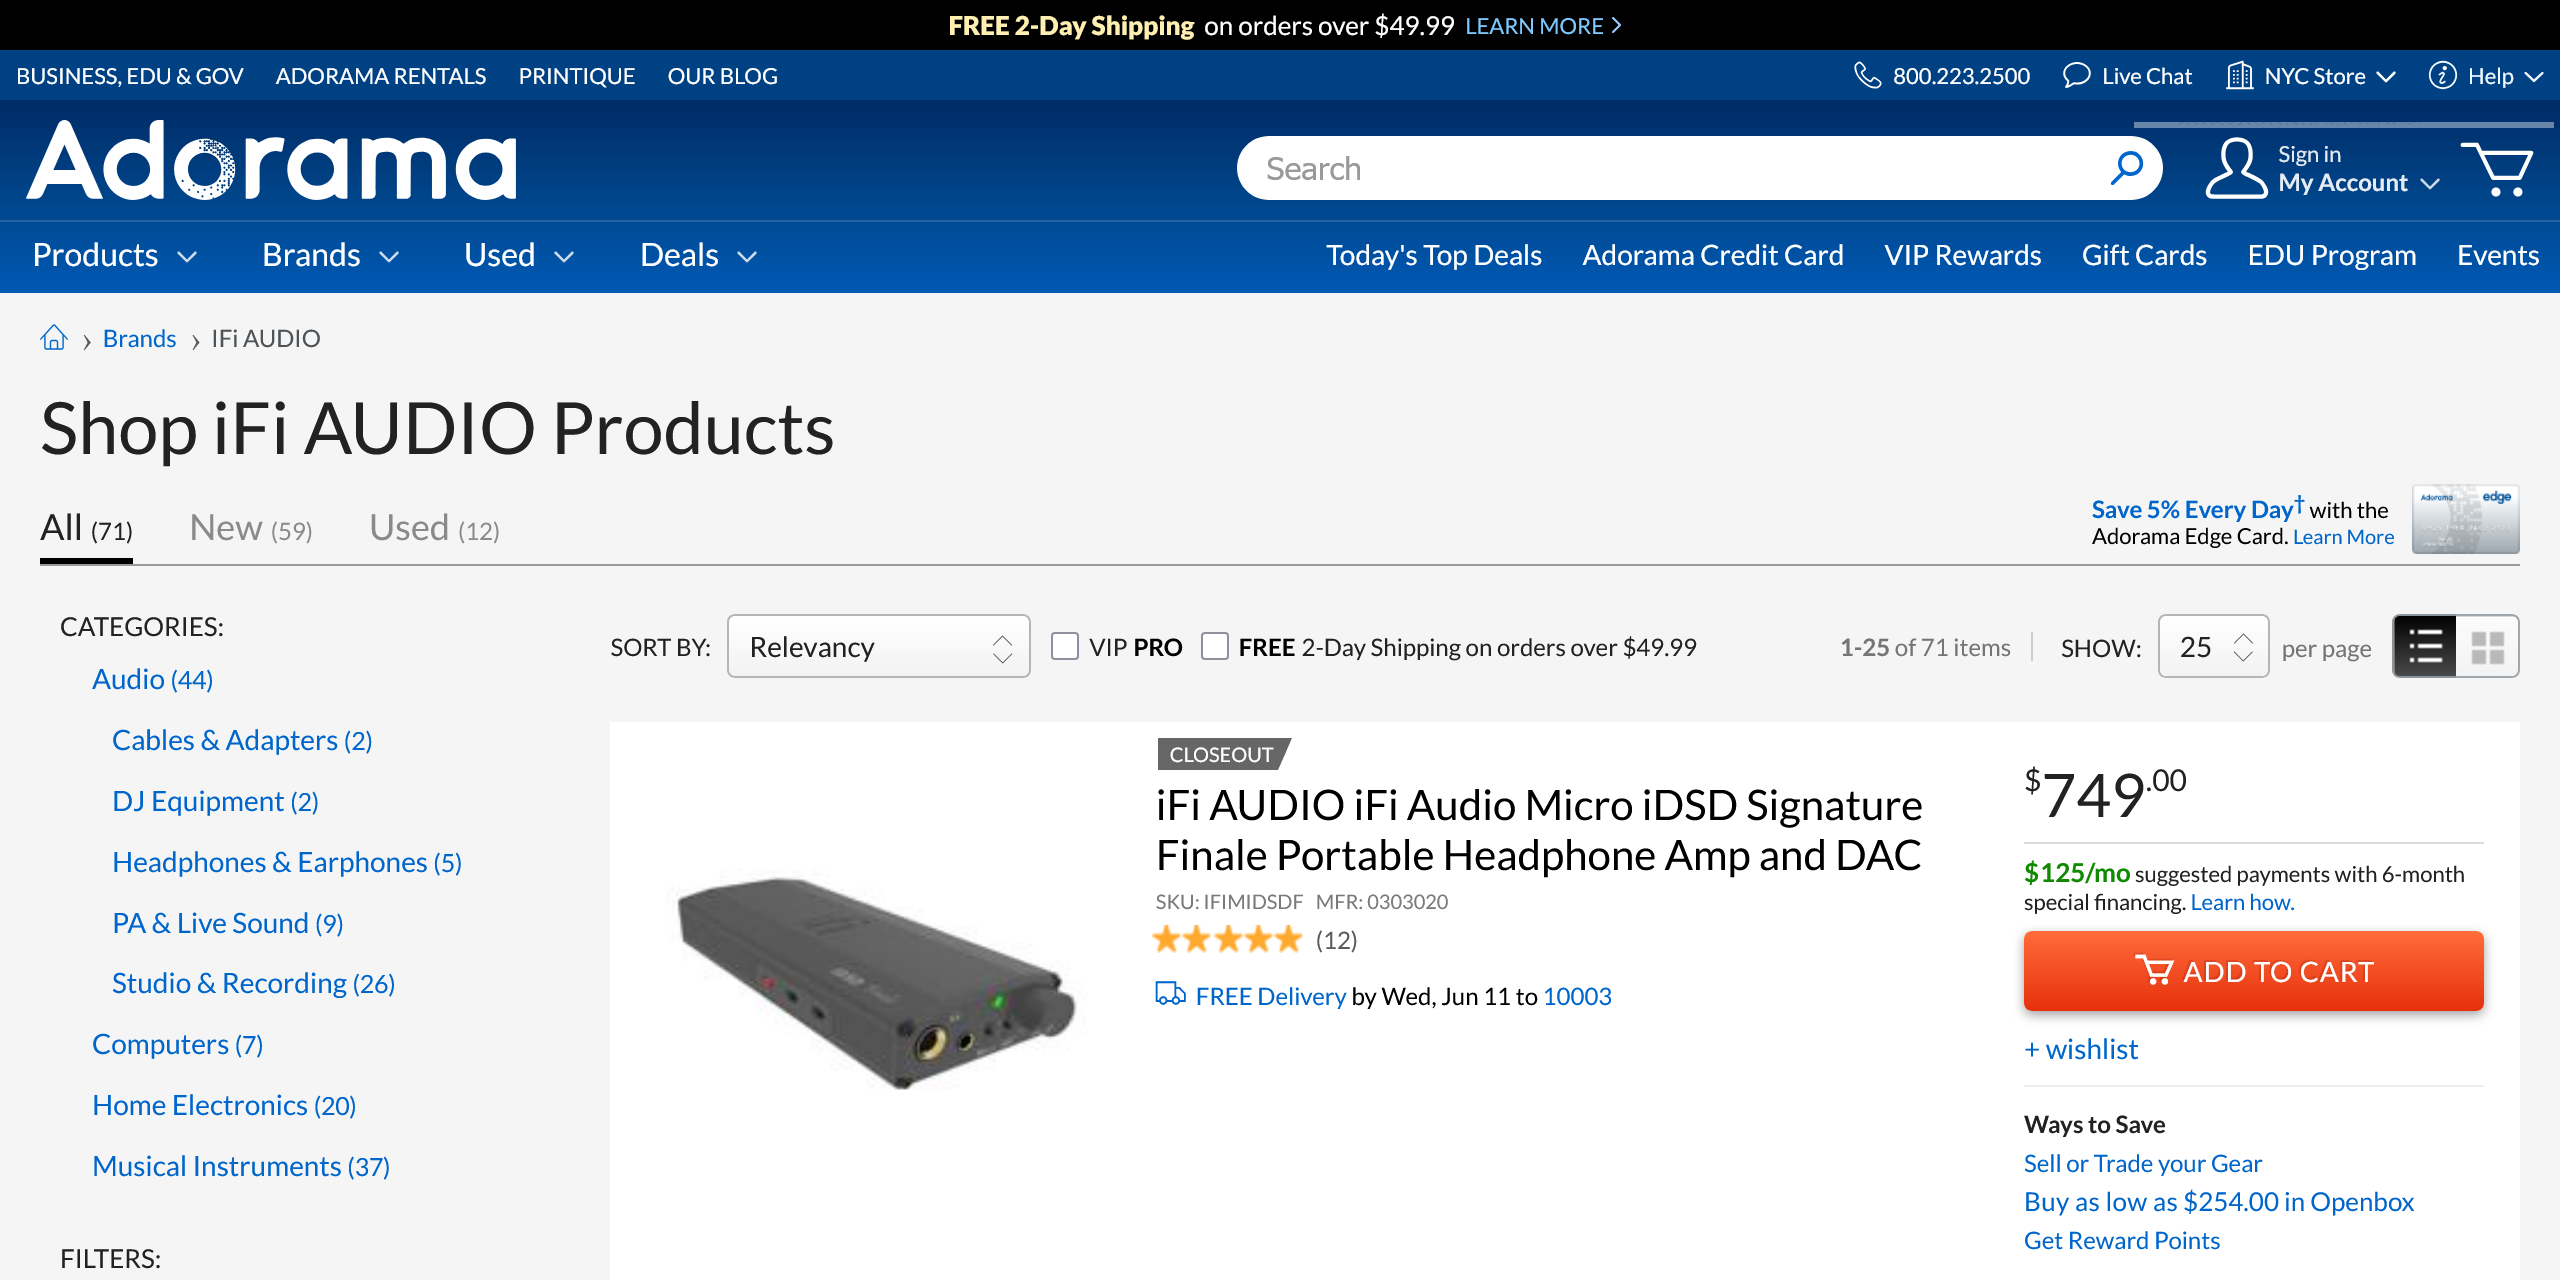Click the Adorama logo

tap(272, 161)
